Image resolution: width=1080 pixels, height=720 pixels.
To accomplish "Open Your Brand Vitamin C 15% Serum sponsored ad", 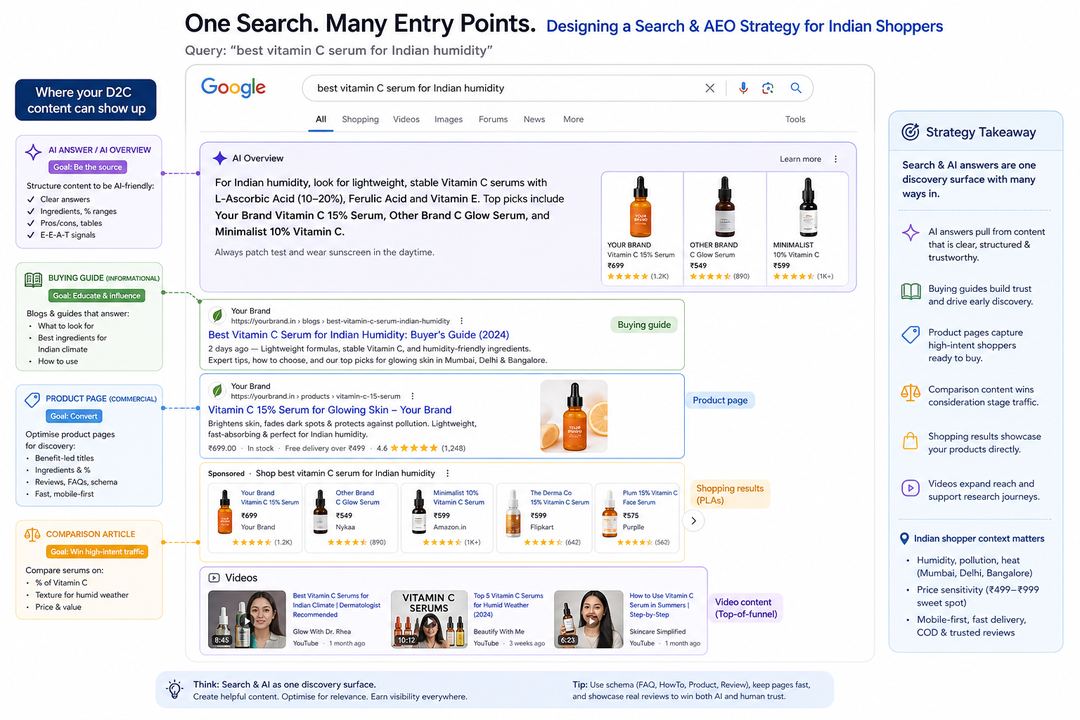I will [x=255, y=517].
